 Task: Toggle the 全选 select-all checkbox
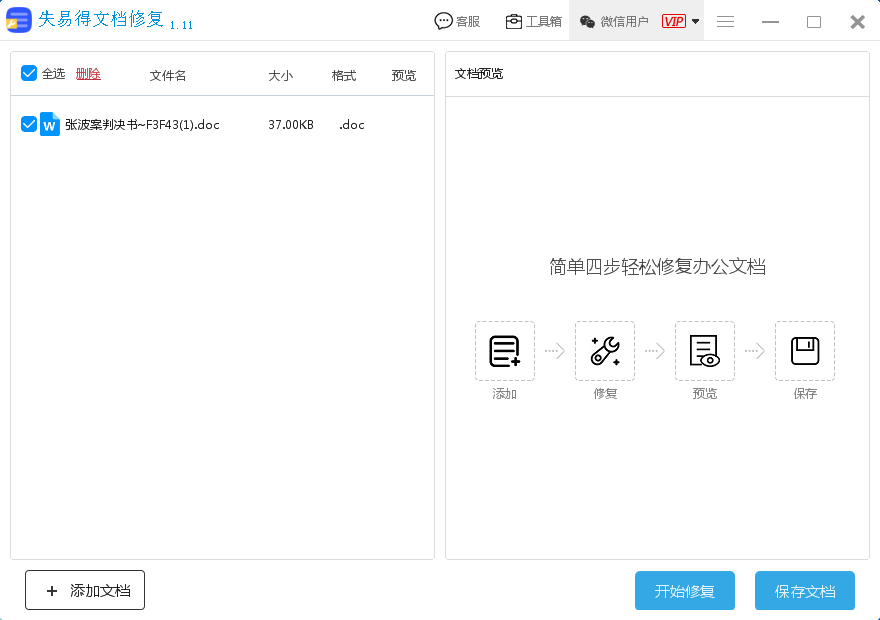pyautogui.click(x=28, y=73)
